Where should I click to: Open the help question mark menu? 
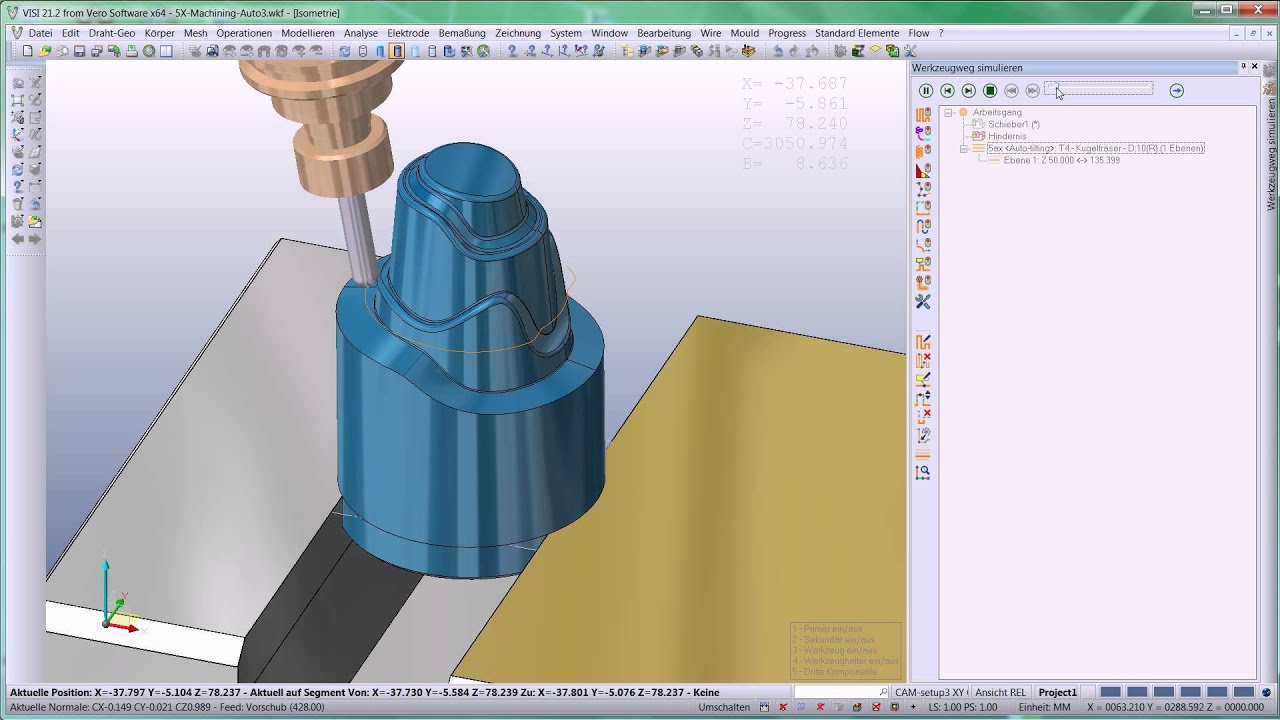click(x=940, y=33)
